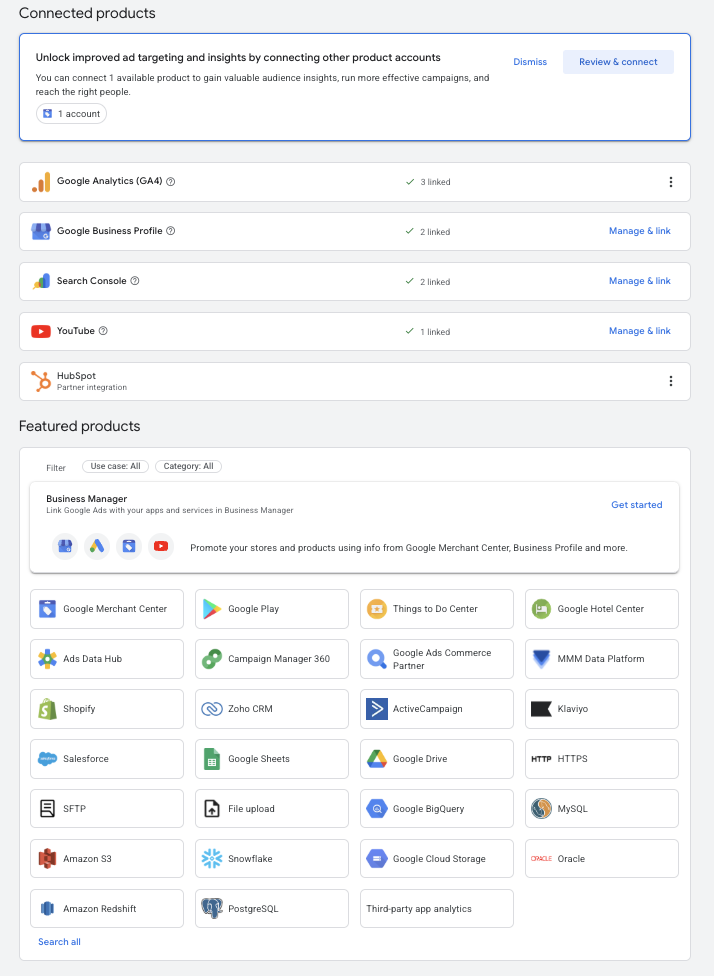714x976 pixels.
Task: Open the Zoho CRM card
Action: (272, 709)
